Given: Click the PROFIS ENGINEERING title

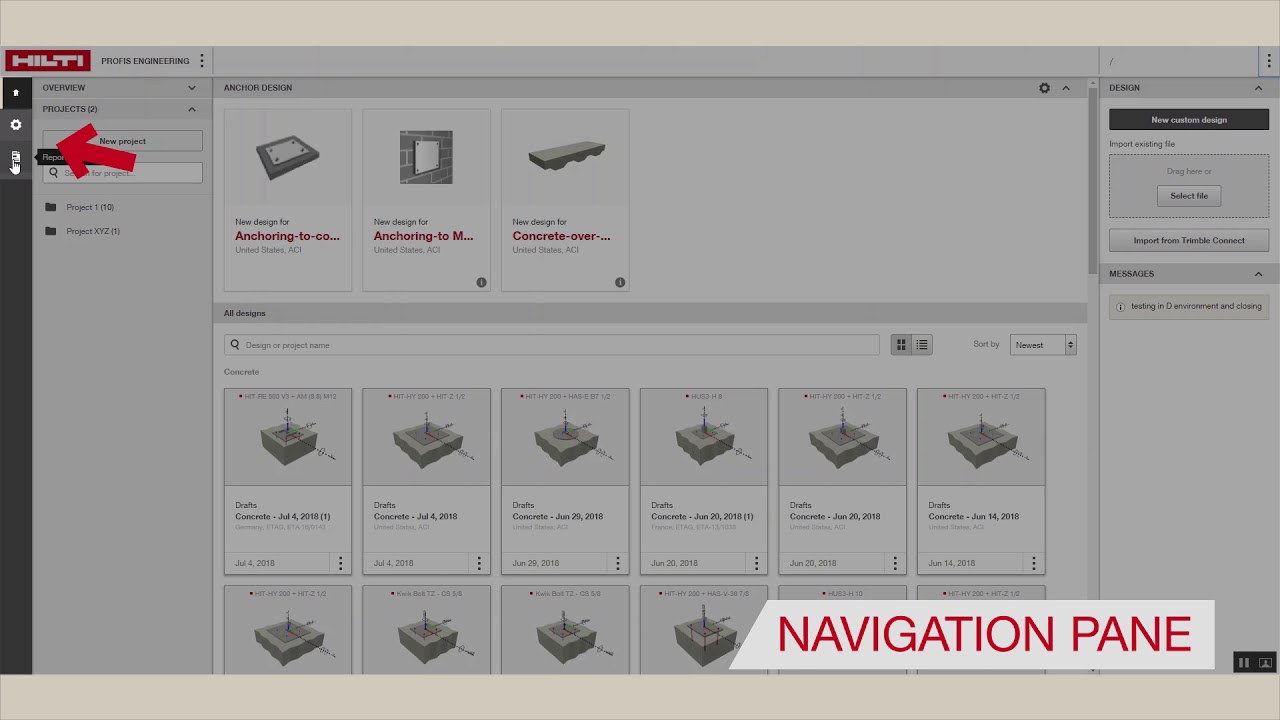Looking at the screenshot, I should 145,61.
